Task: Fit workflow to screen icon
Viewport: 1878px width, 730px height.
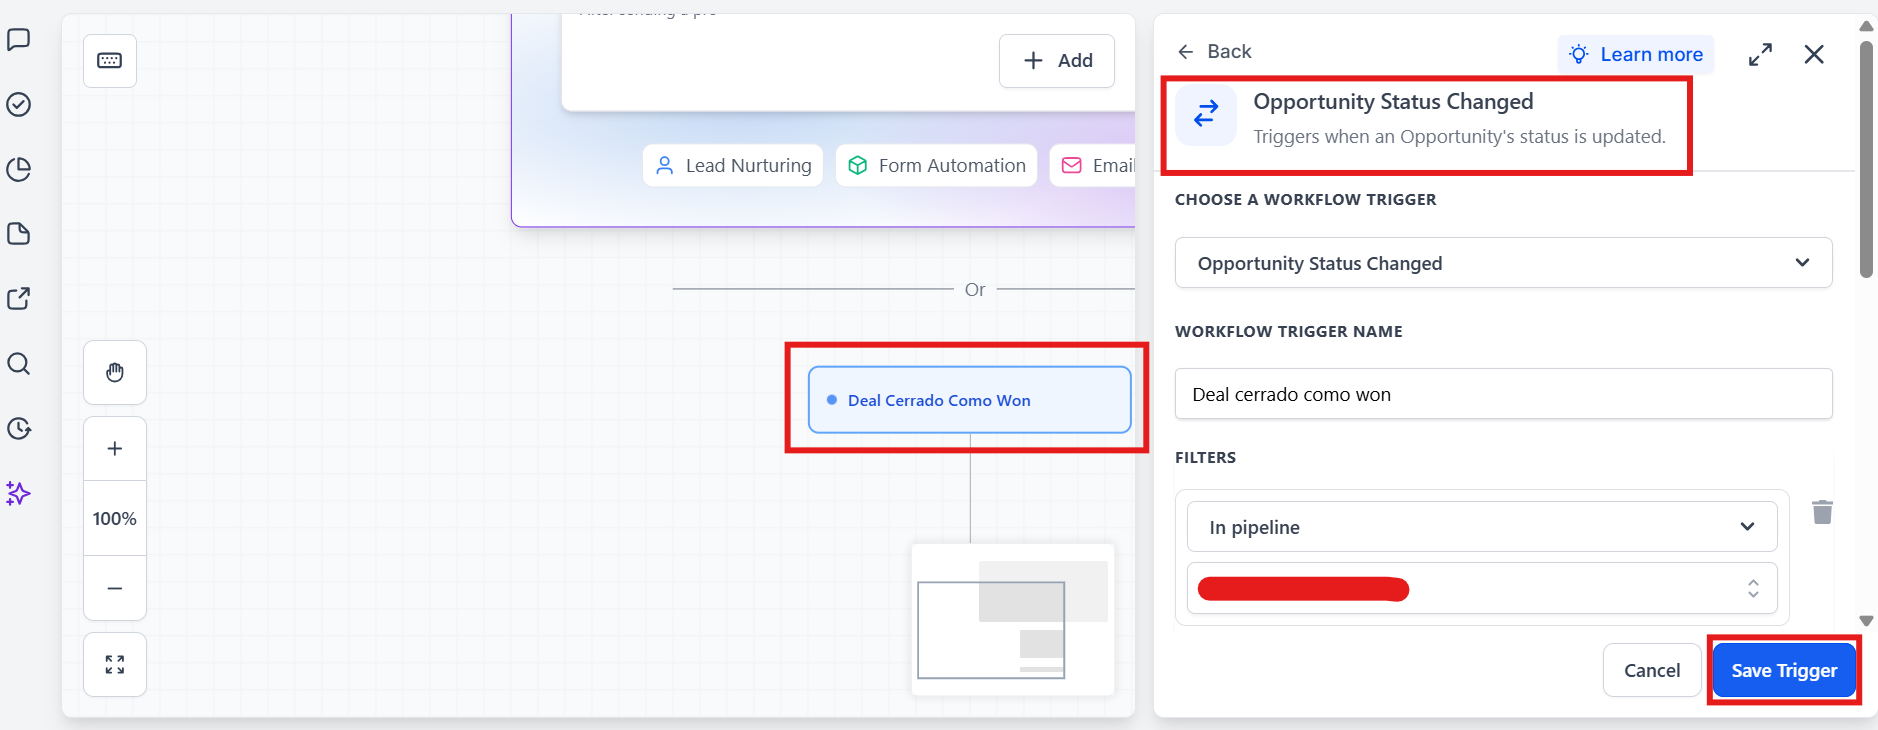Action: [115, 664]
